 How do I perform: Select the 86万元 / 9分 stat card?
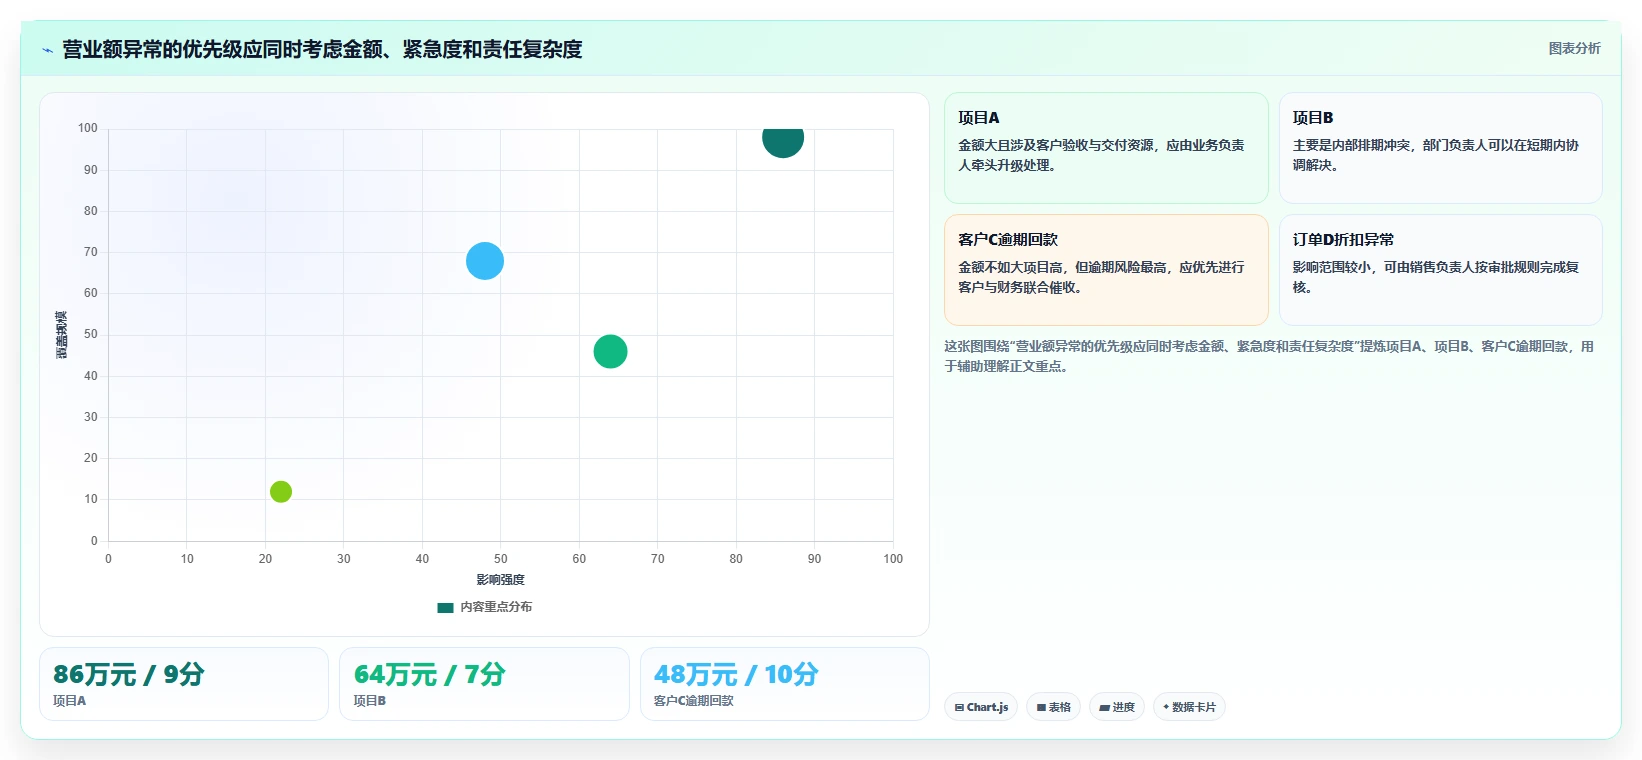pos(184,684)
